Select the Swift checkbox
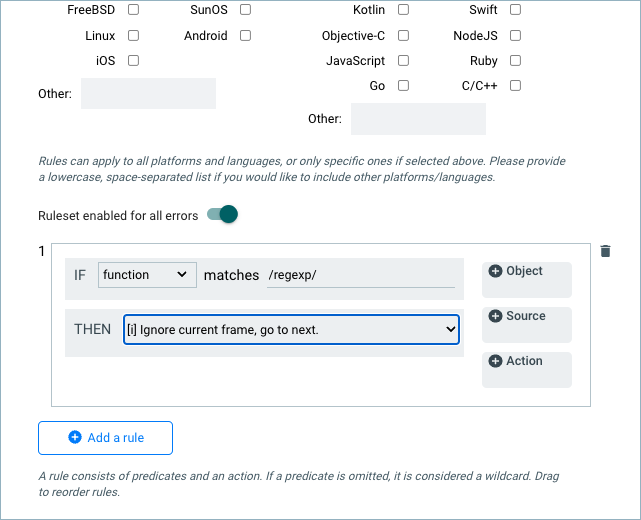Viewport: 641px width, 520px height. pyautogui.click(x=516, y=10)
